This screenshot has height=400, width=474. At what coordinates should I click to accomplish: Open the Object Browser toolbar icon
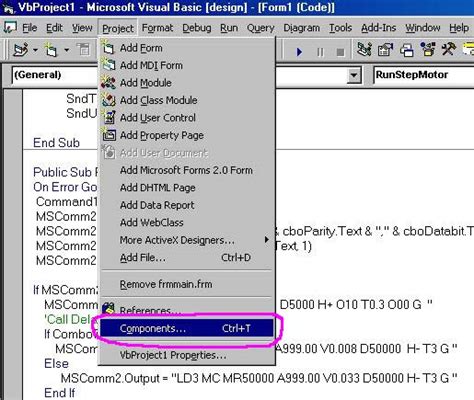click(x=428, y=50)
